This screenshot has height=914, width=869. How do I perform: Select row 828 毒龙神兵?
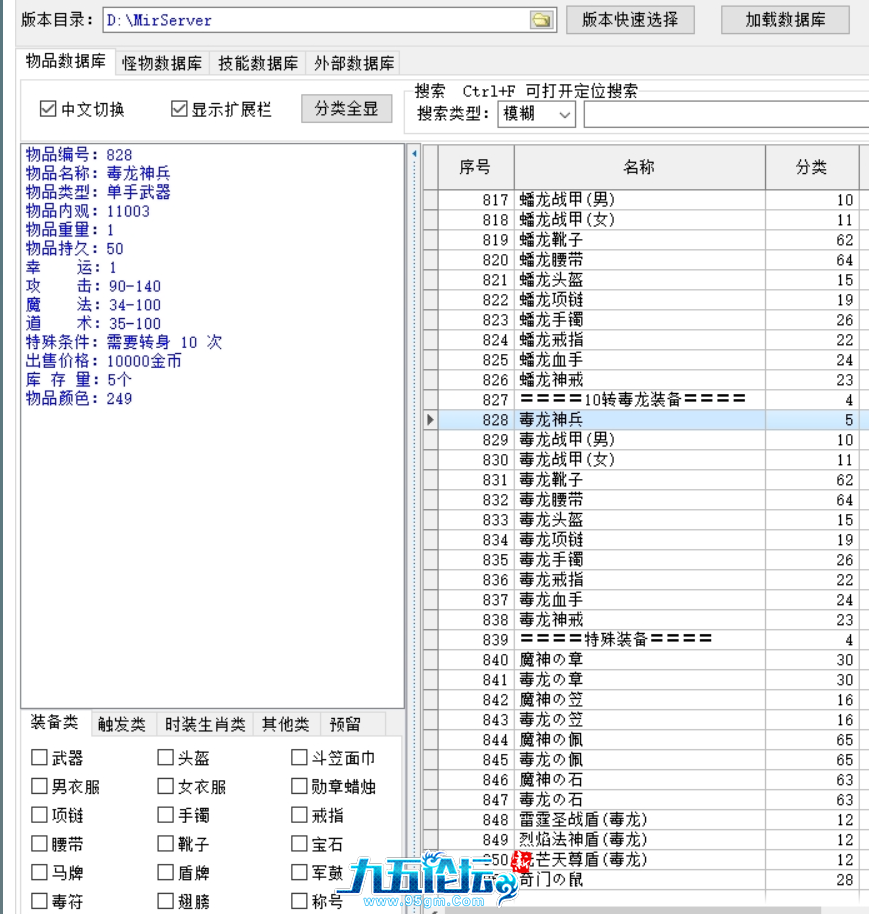647,420
